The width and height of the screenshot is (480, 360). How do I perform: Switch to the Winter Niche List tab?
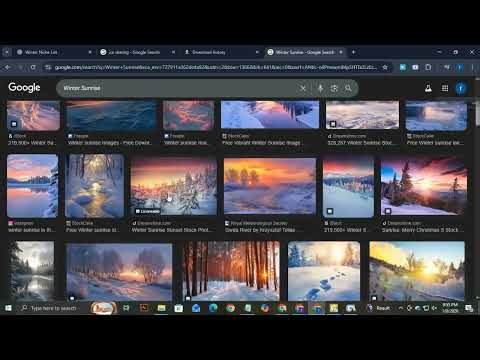[x=53, y=52]
